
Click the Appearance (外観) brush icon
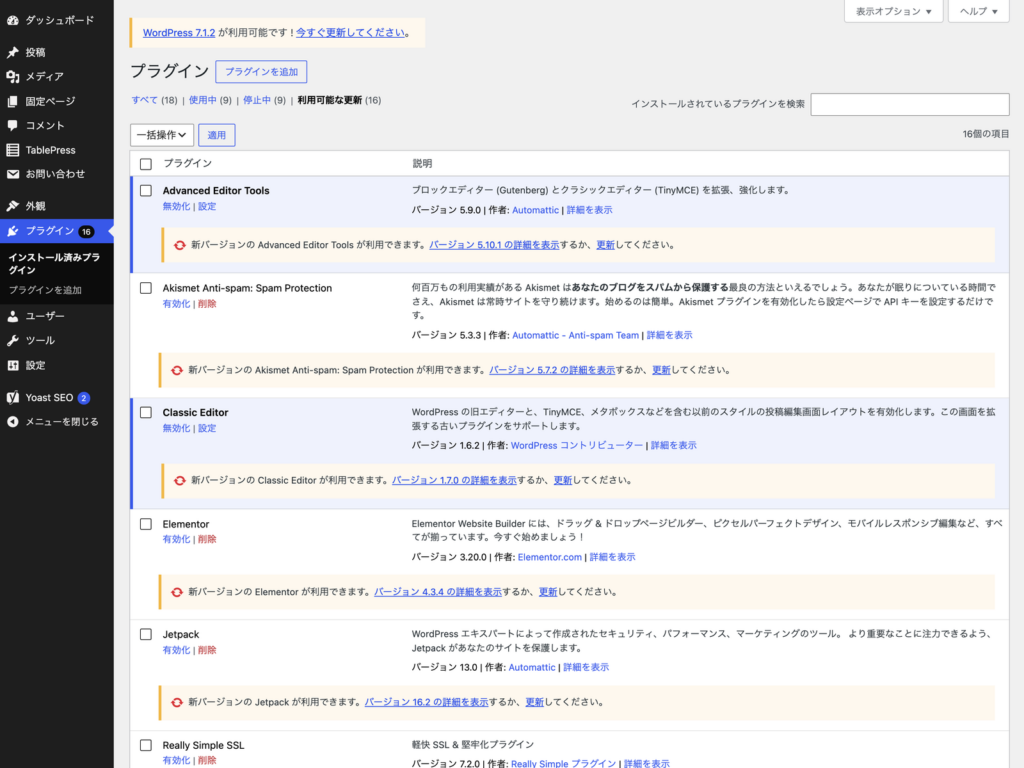click(x=12, y=206)
